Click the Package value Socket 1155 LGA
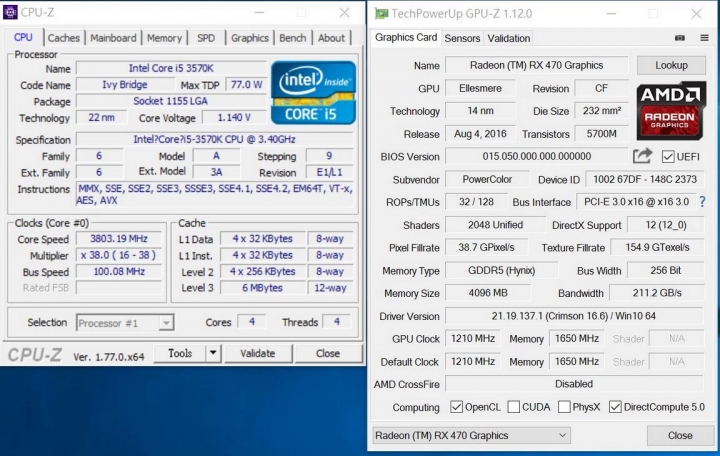 click(x=171, y=101)
